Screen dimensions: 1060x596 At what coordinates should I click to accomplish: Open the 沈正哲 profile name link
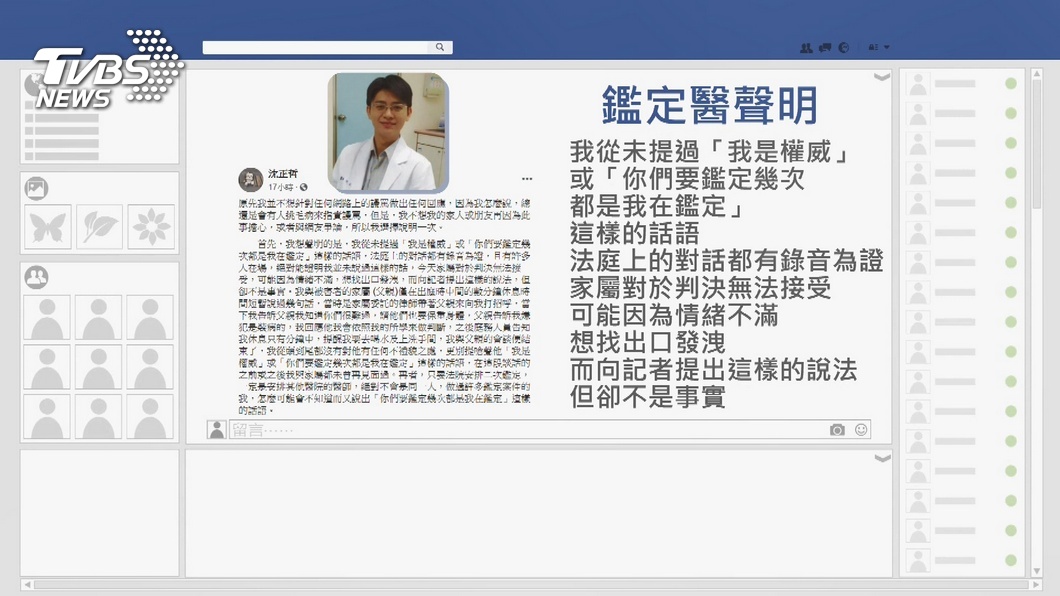(283, 174)
